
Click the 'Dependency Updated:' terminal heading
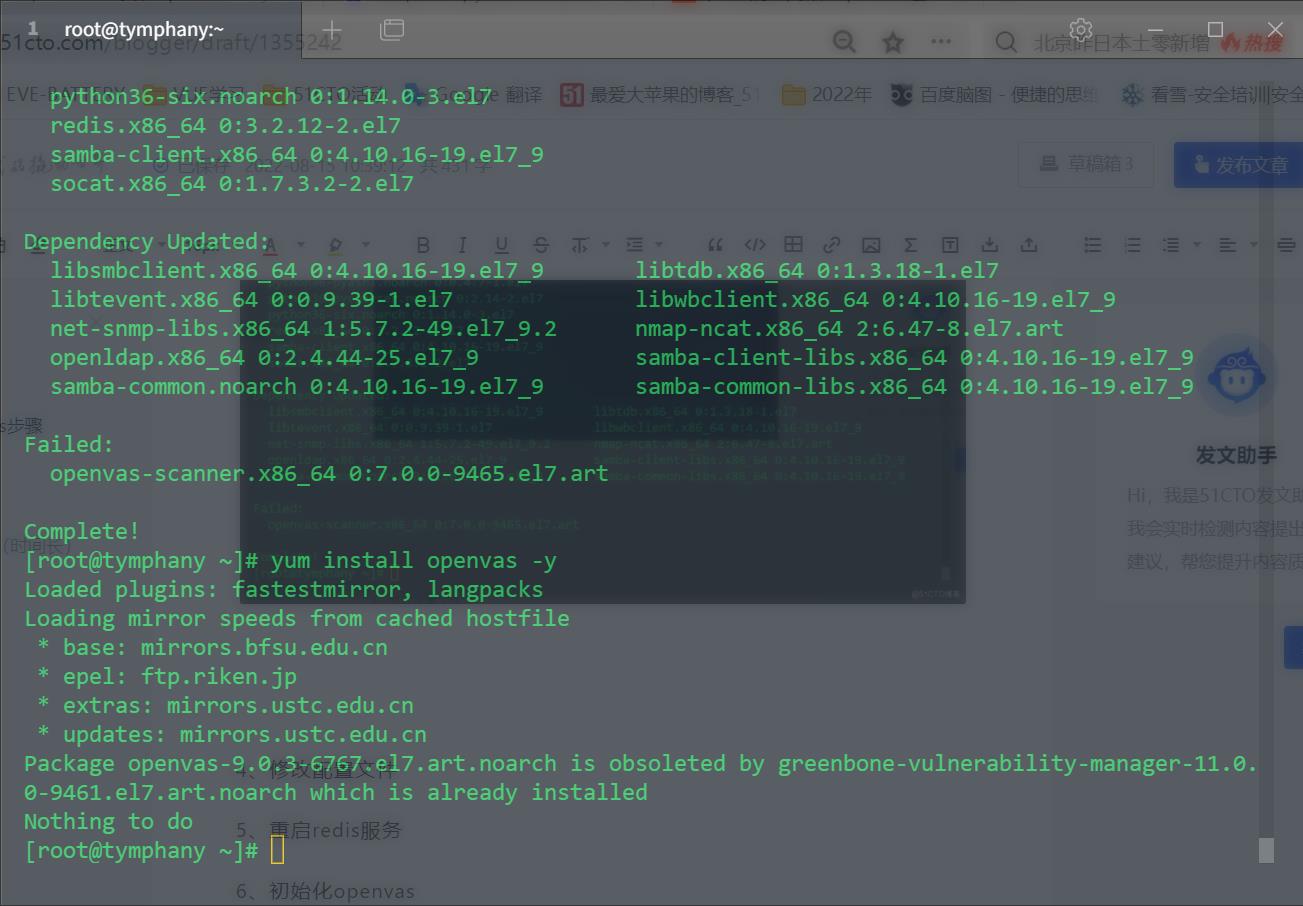pos(147,241)
